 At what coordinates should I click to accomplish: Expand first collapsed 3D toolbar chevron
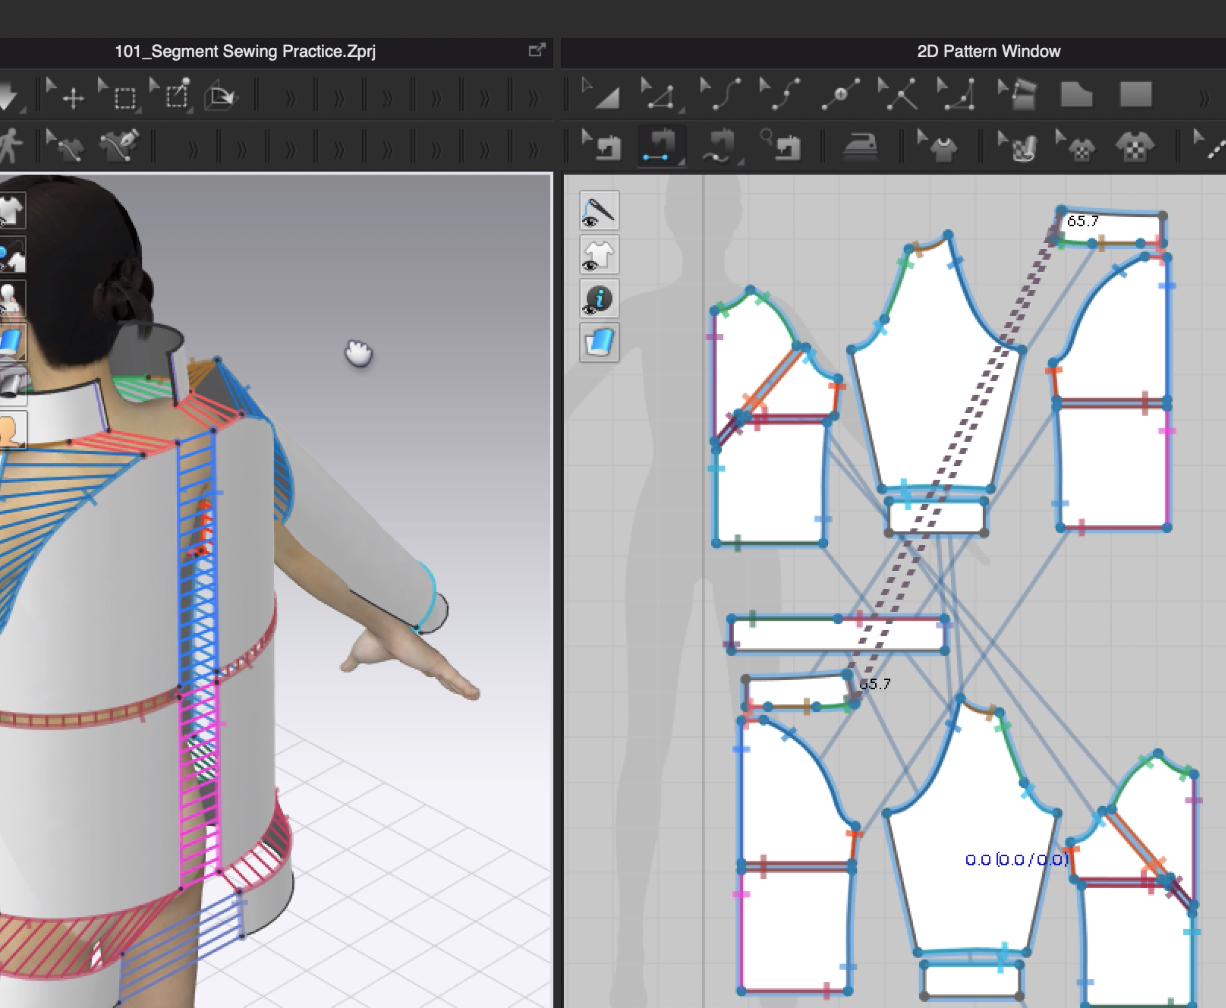pos(290,97)
